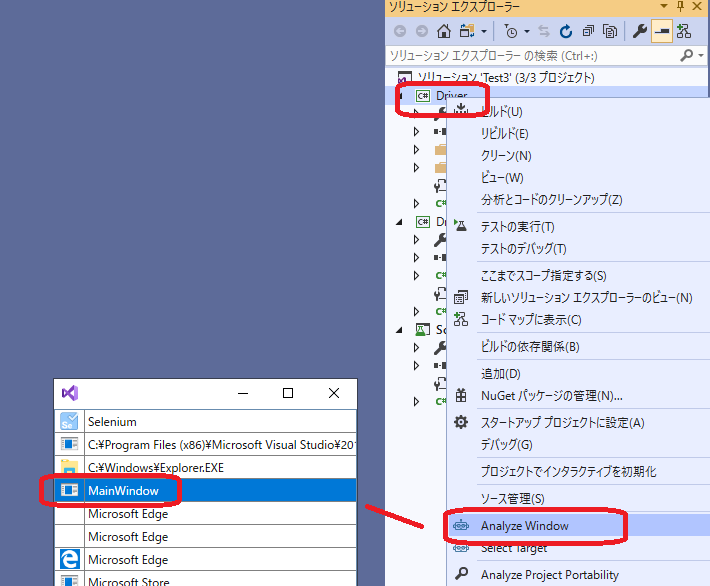Select the Microsoft Store row
The image size is (710, 586).
click(x=206, y=579)
